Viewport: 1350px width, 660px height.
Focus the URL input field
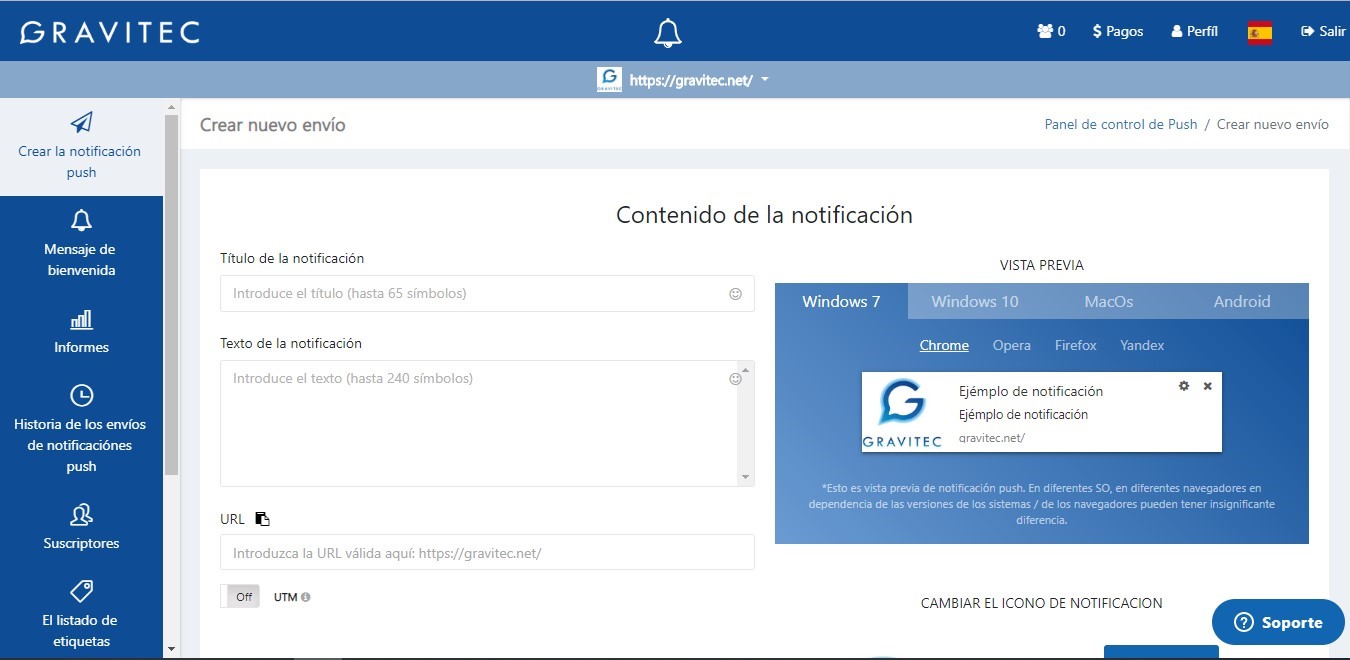coord(487,552)
